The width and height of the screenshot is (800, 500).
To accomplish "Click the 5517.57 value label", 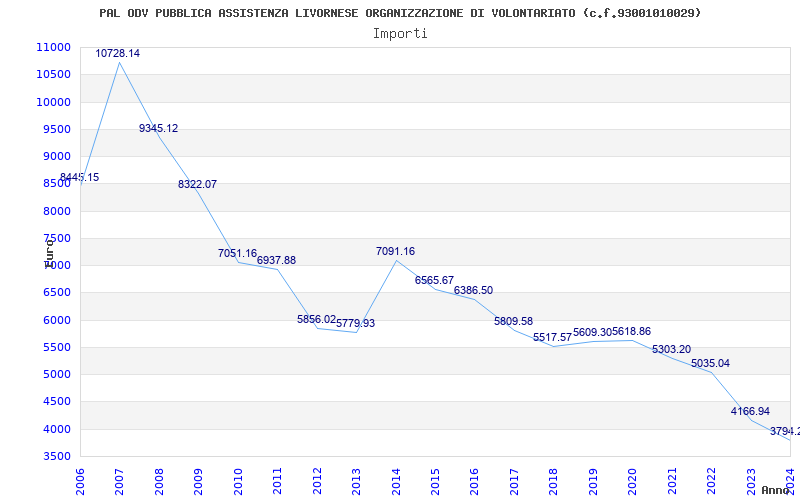I will (x=553, y=337).
